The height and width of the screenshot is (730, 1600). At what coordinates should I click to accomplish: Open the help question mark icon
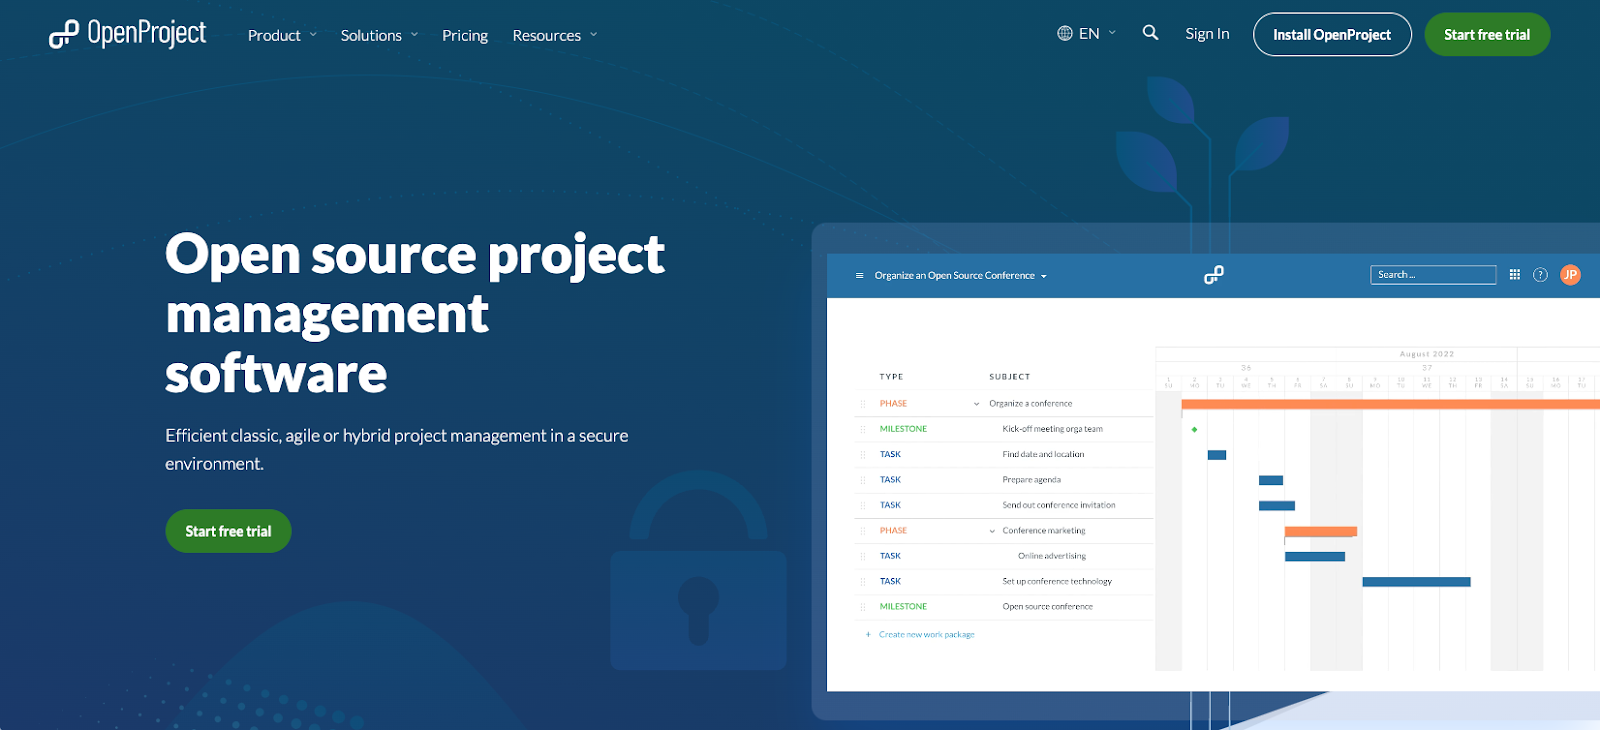tap(1540, 275)
